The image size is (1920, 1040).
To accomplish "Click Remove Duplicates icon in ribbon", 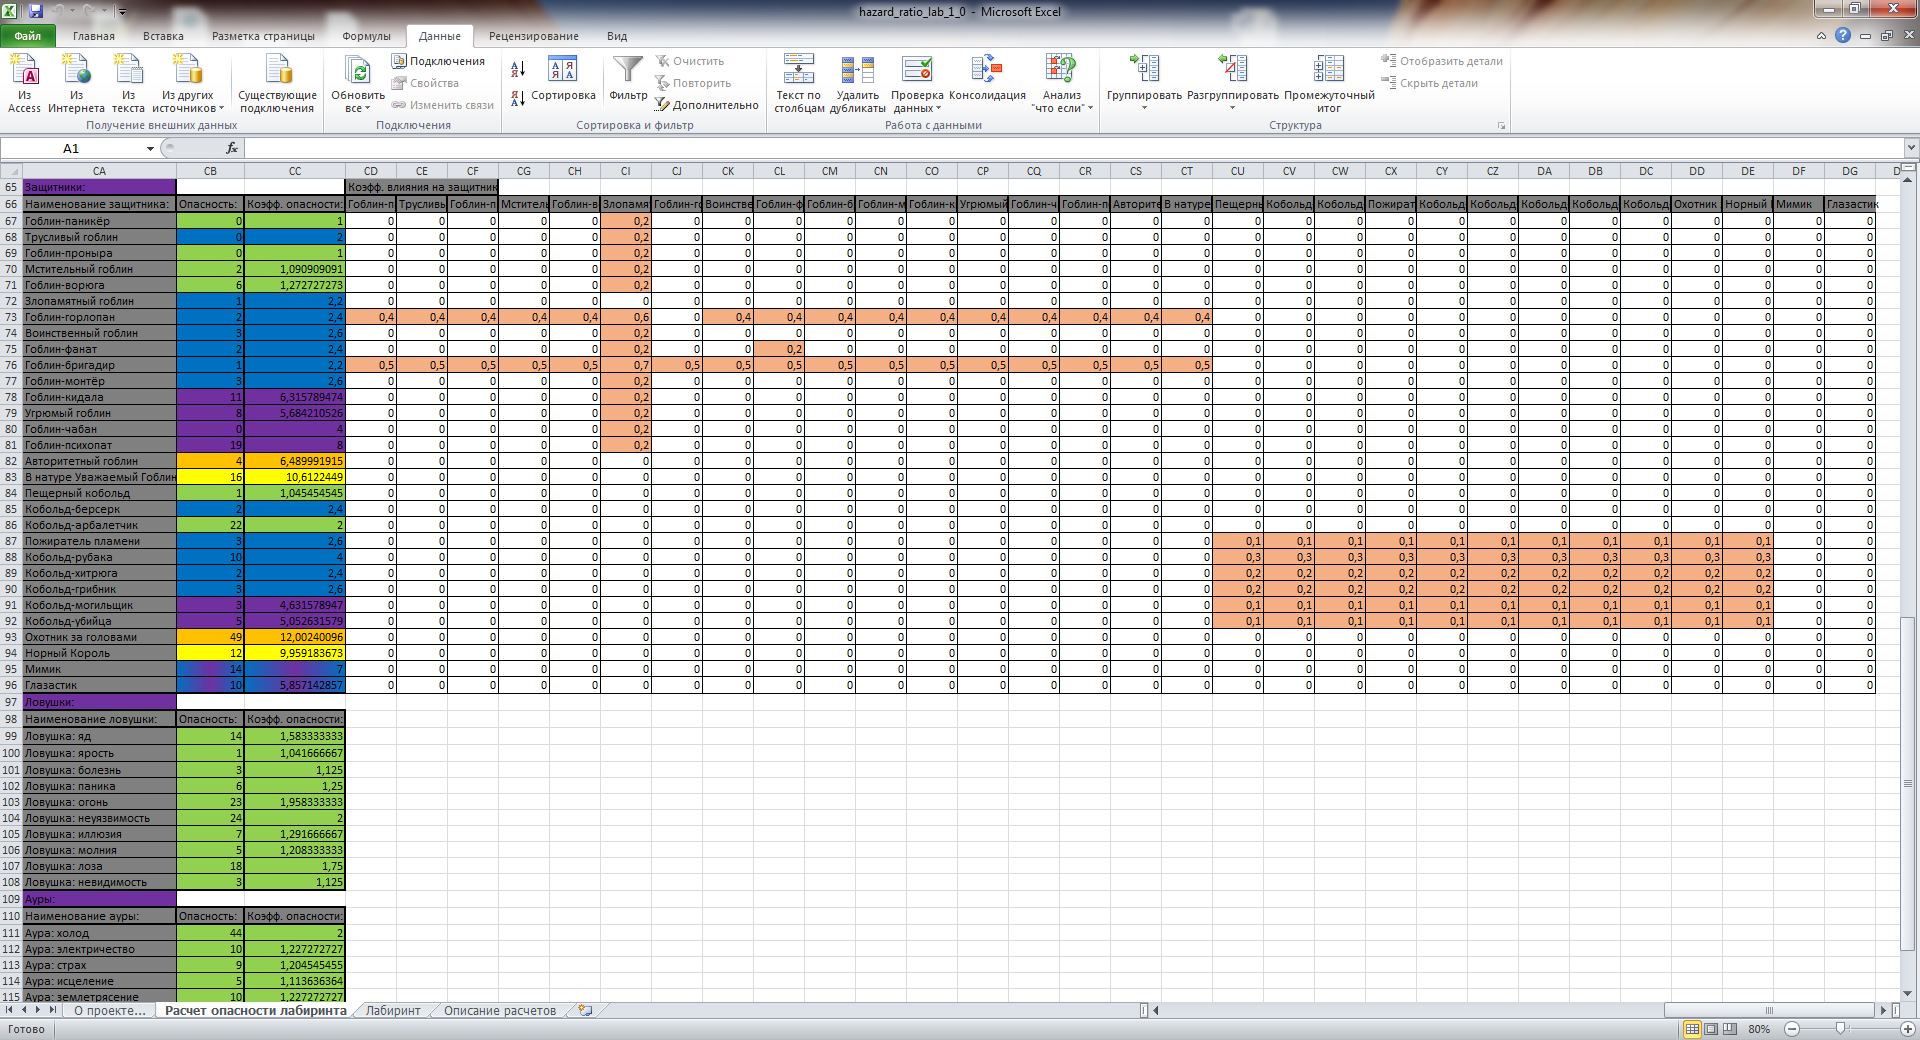I will (857, 70).
